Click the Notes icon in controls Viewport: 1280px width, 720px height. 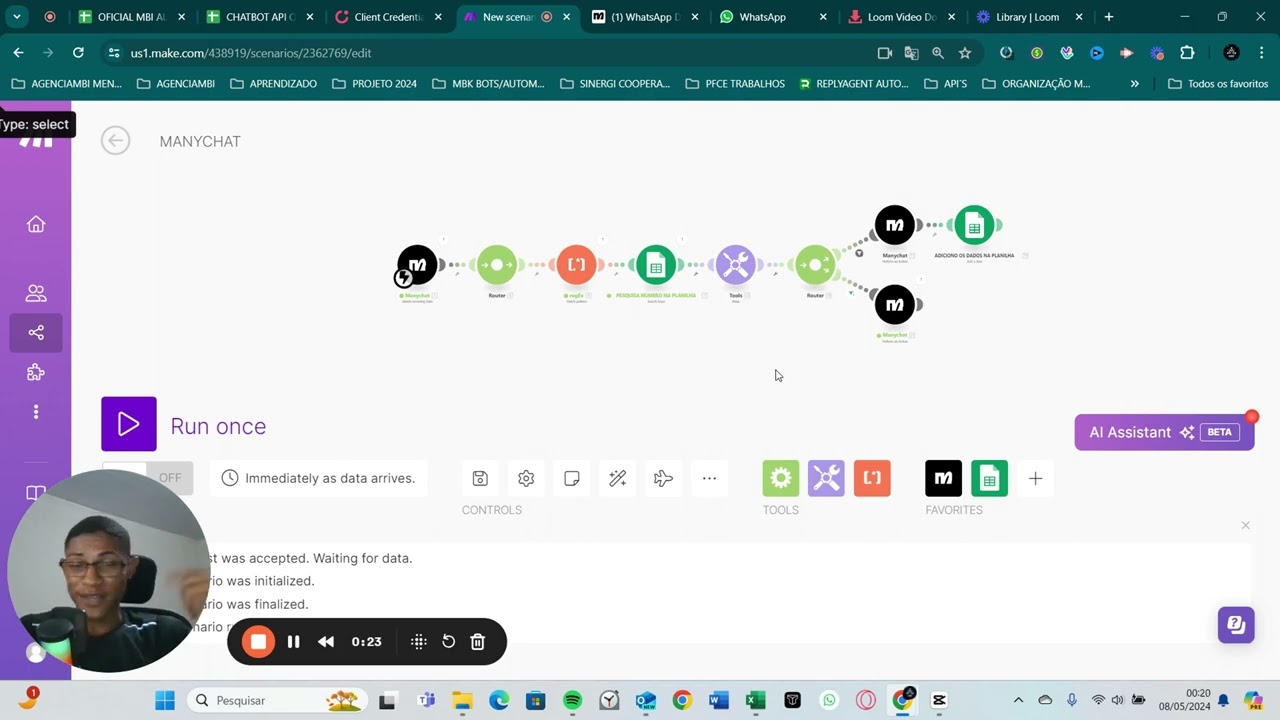(x=572, y=478)
